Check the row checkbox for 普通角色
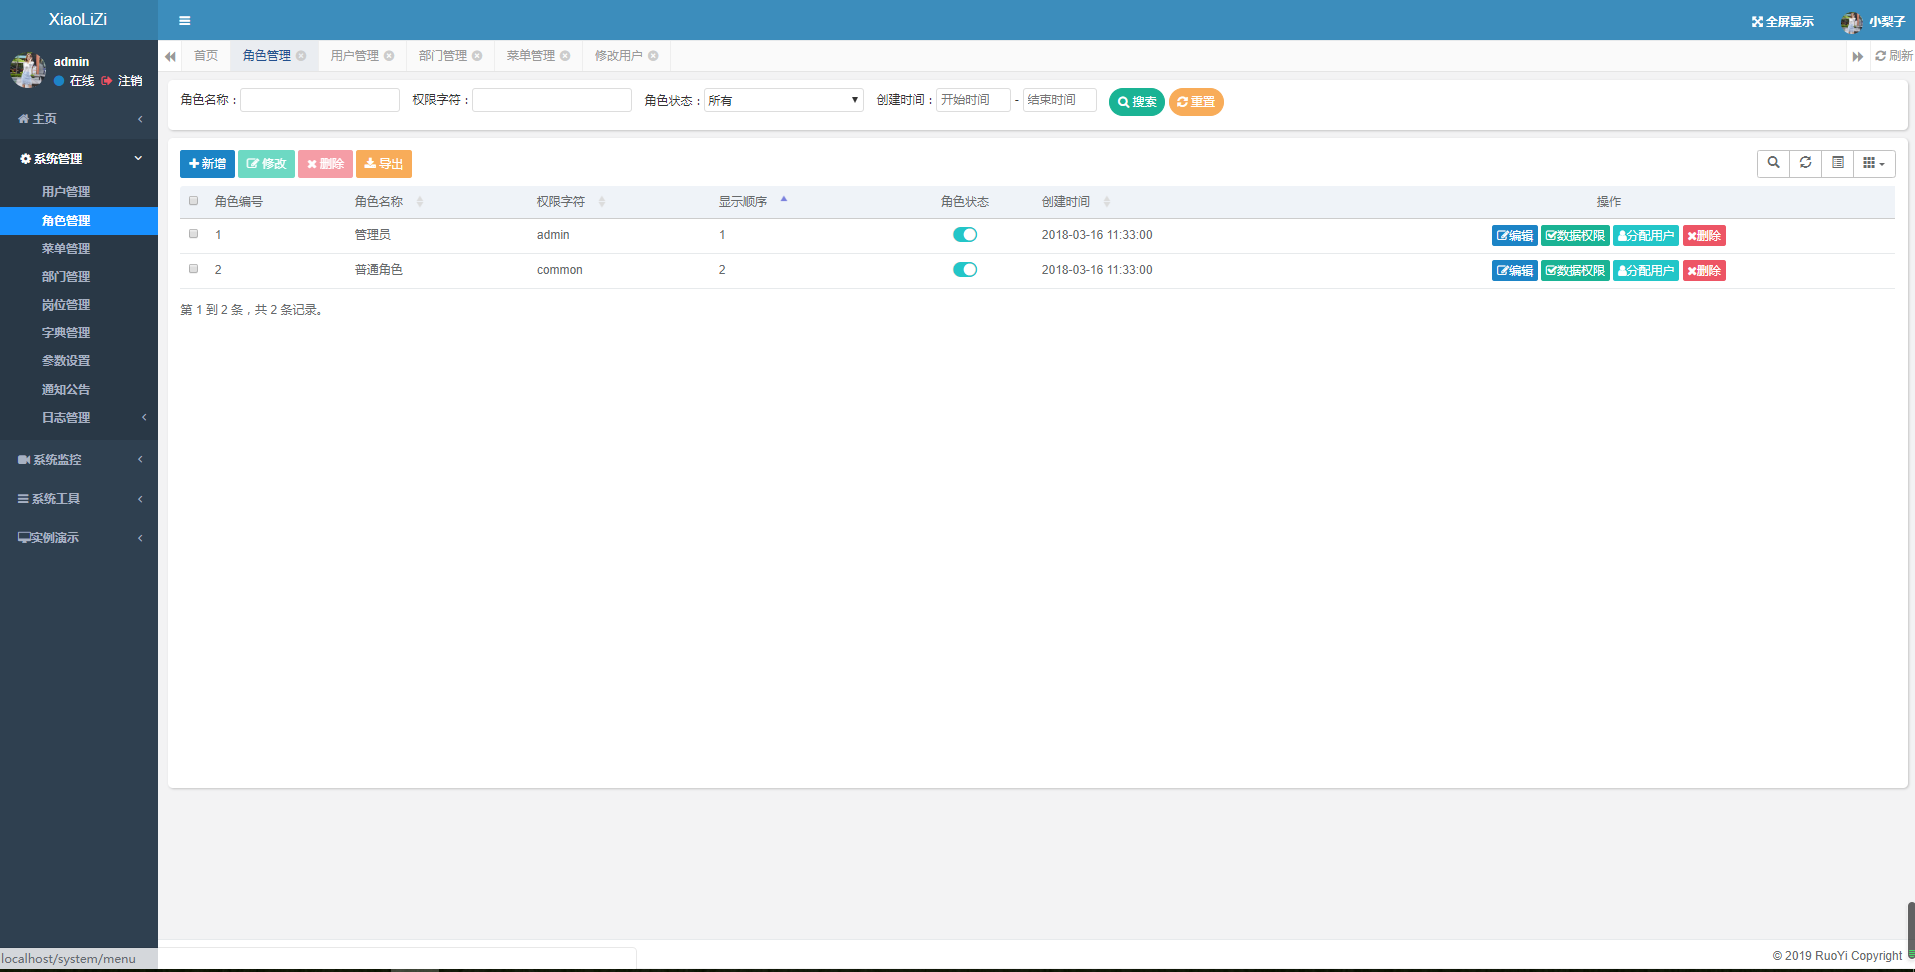Viewport: 1915px width, 972px height. coord(194,269)
